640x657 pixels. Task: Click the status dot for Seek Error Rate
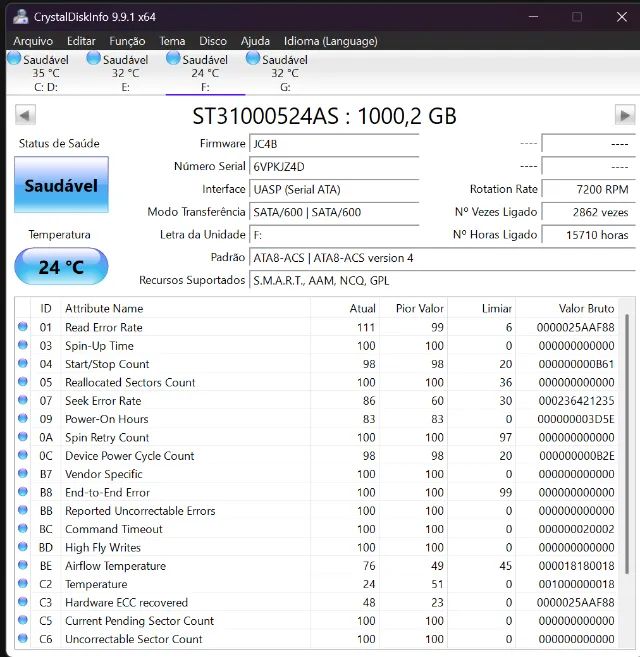[x=23, y=400]
